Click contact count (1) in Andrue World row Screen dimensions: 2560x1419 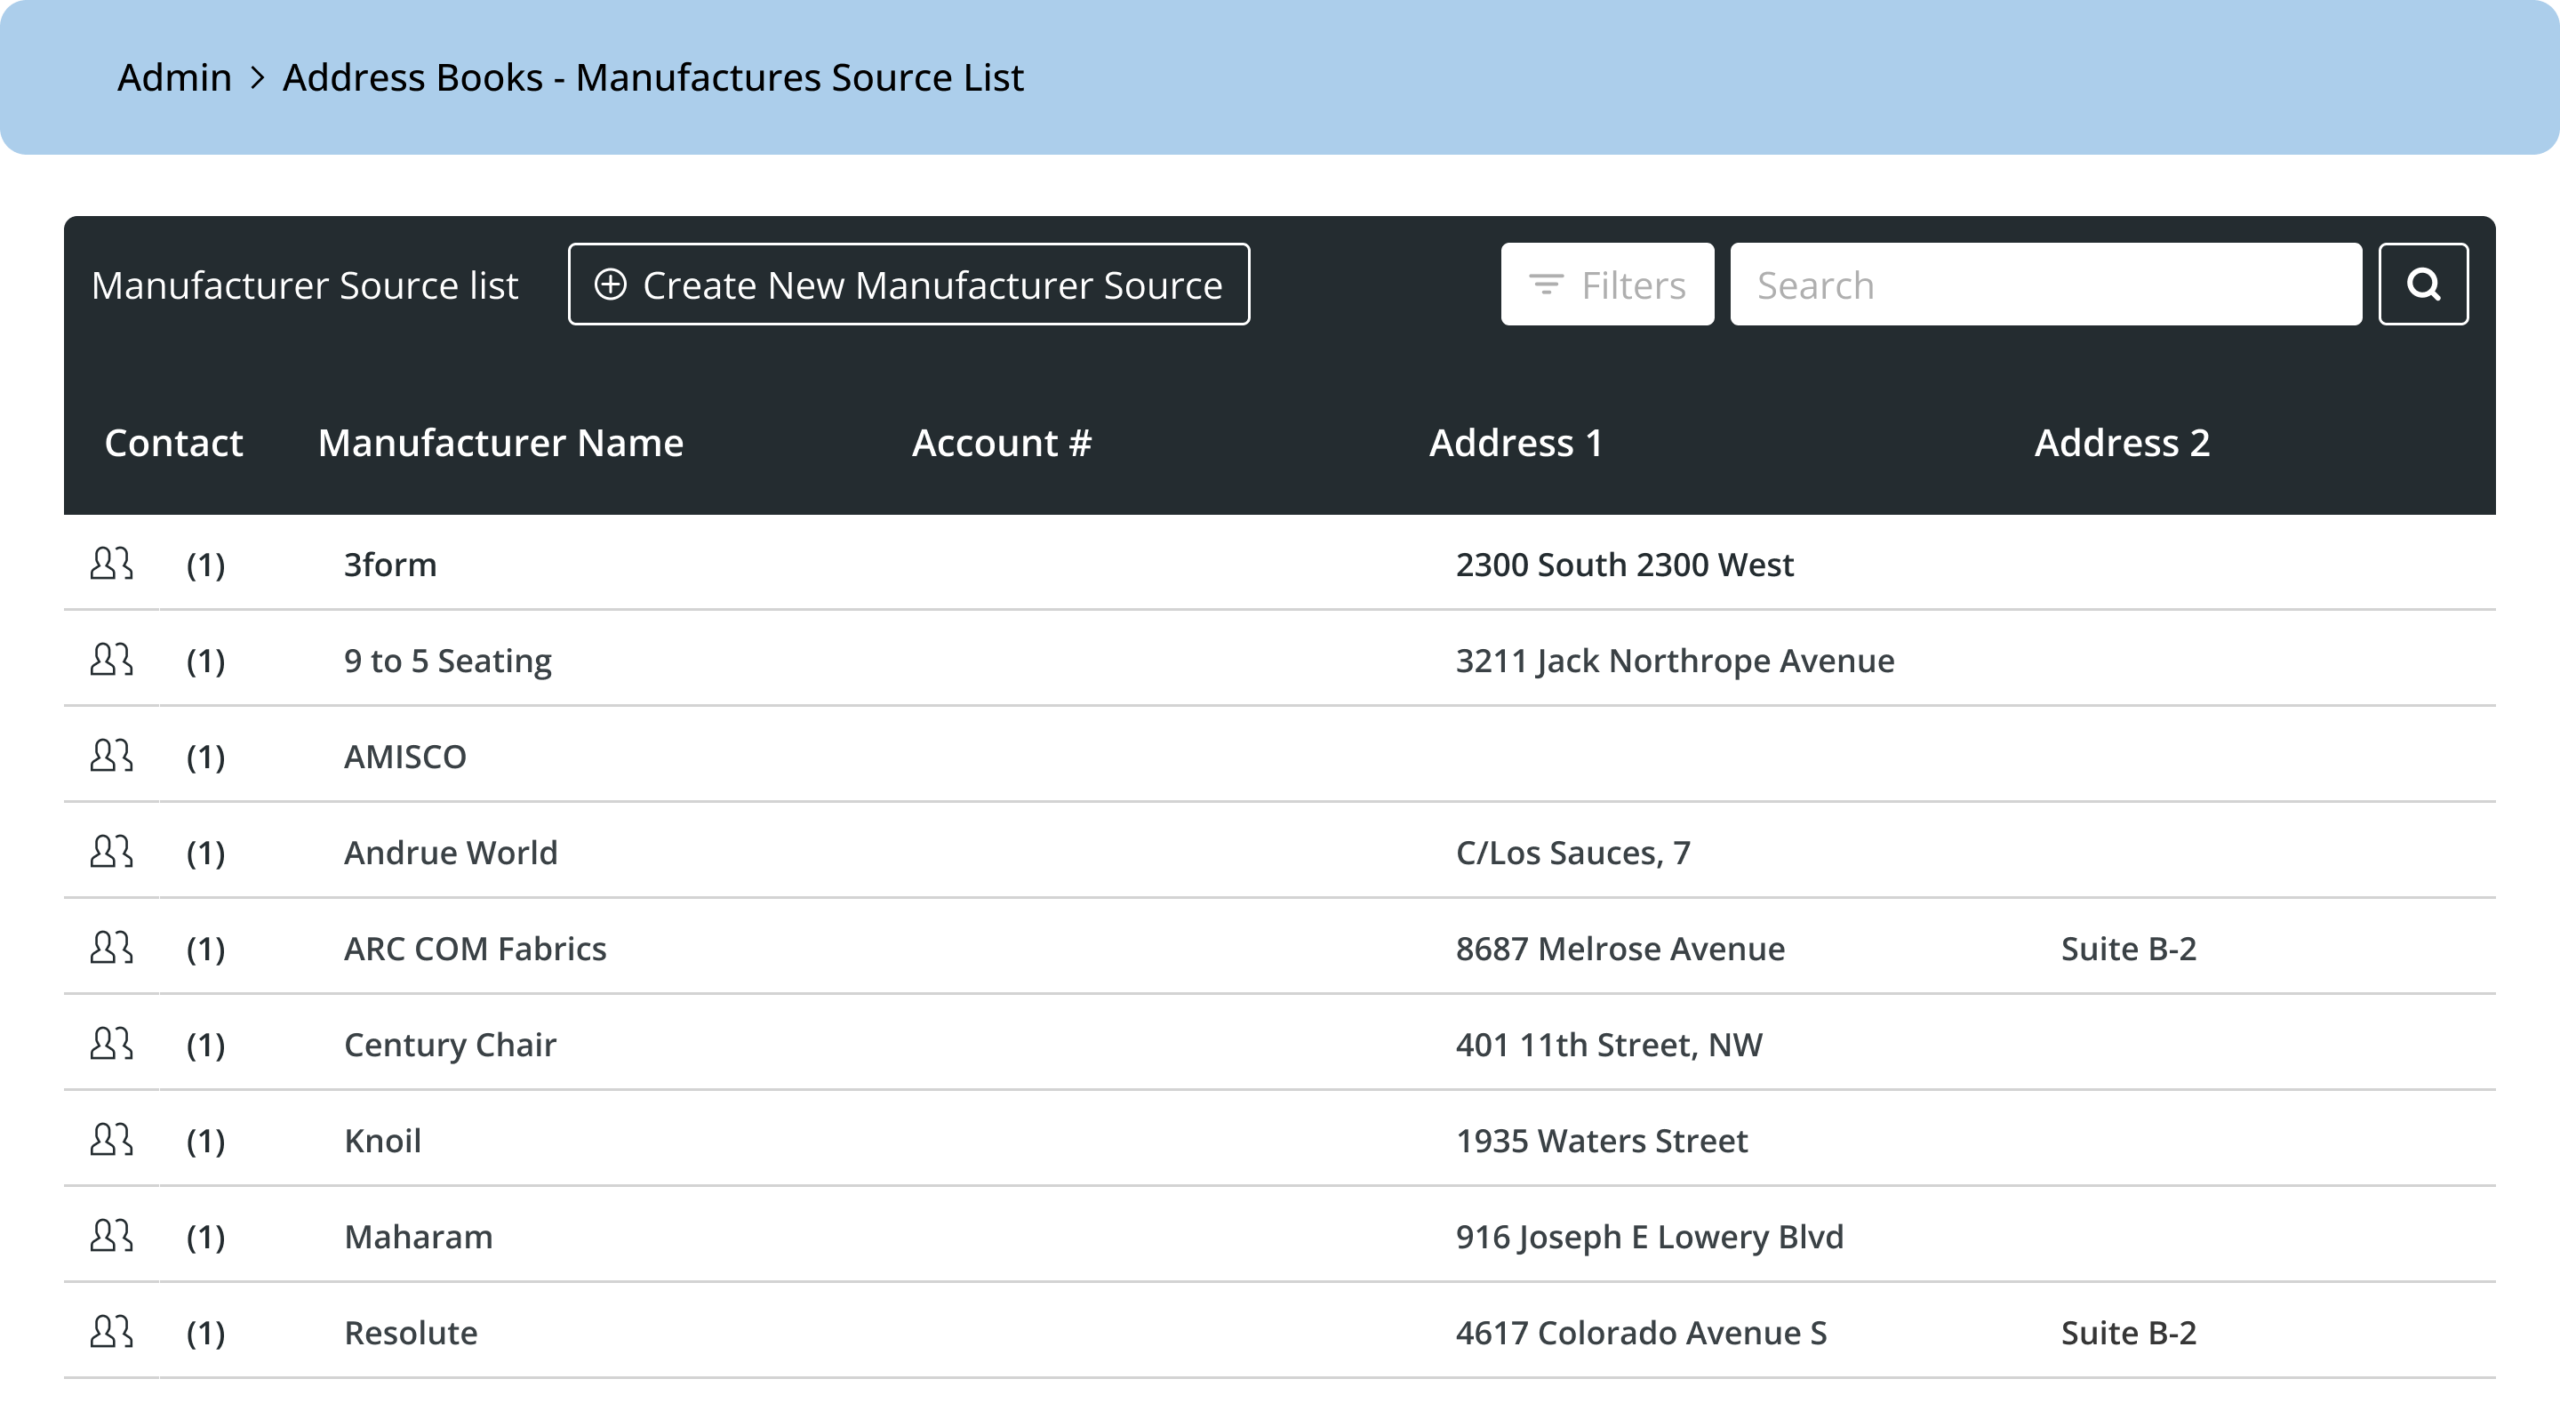(206, 853)
